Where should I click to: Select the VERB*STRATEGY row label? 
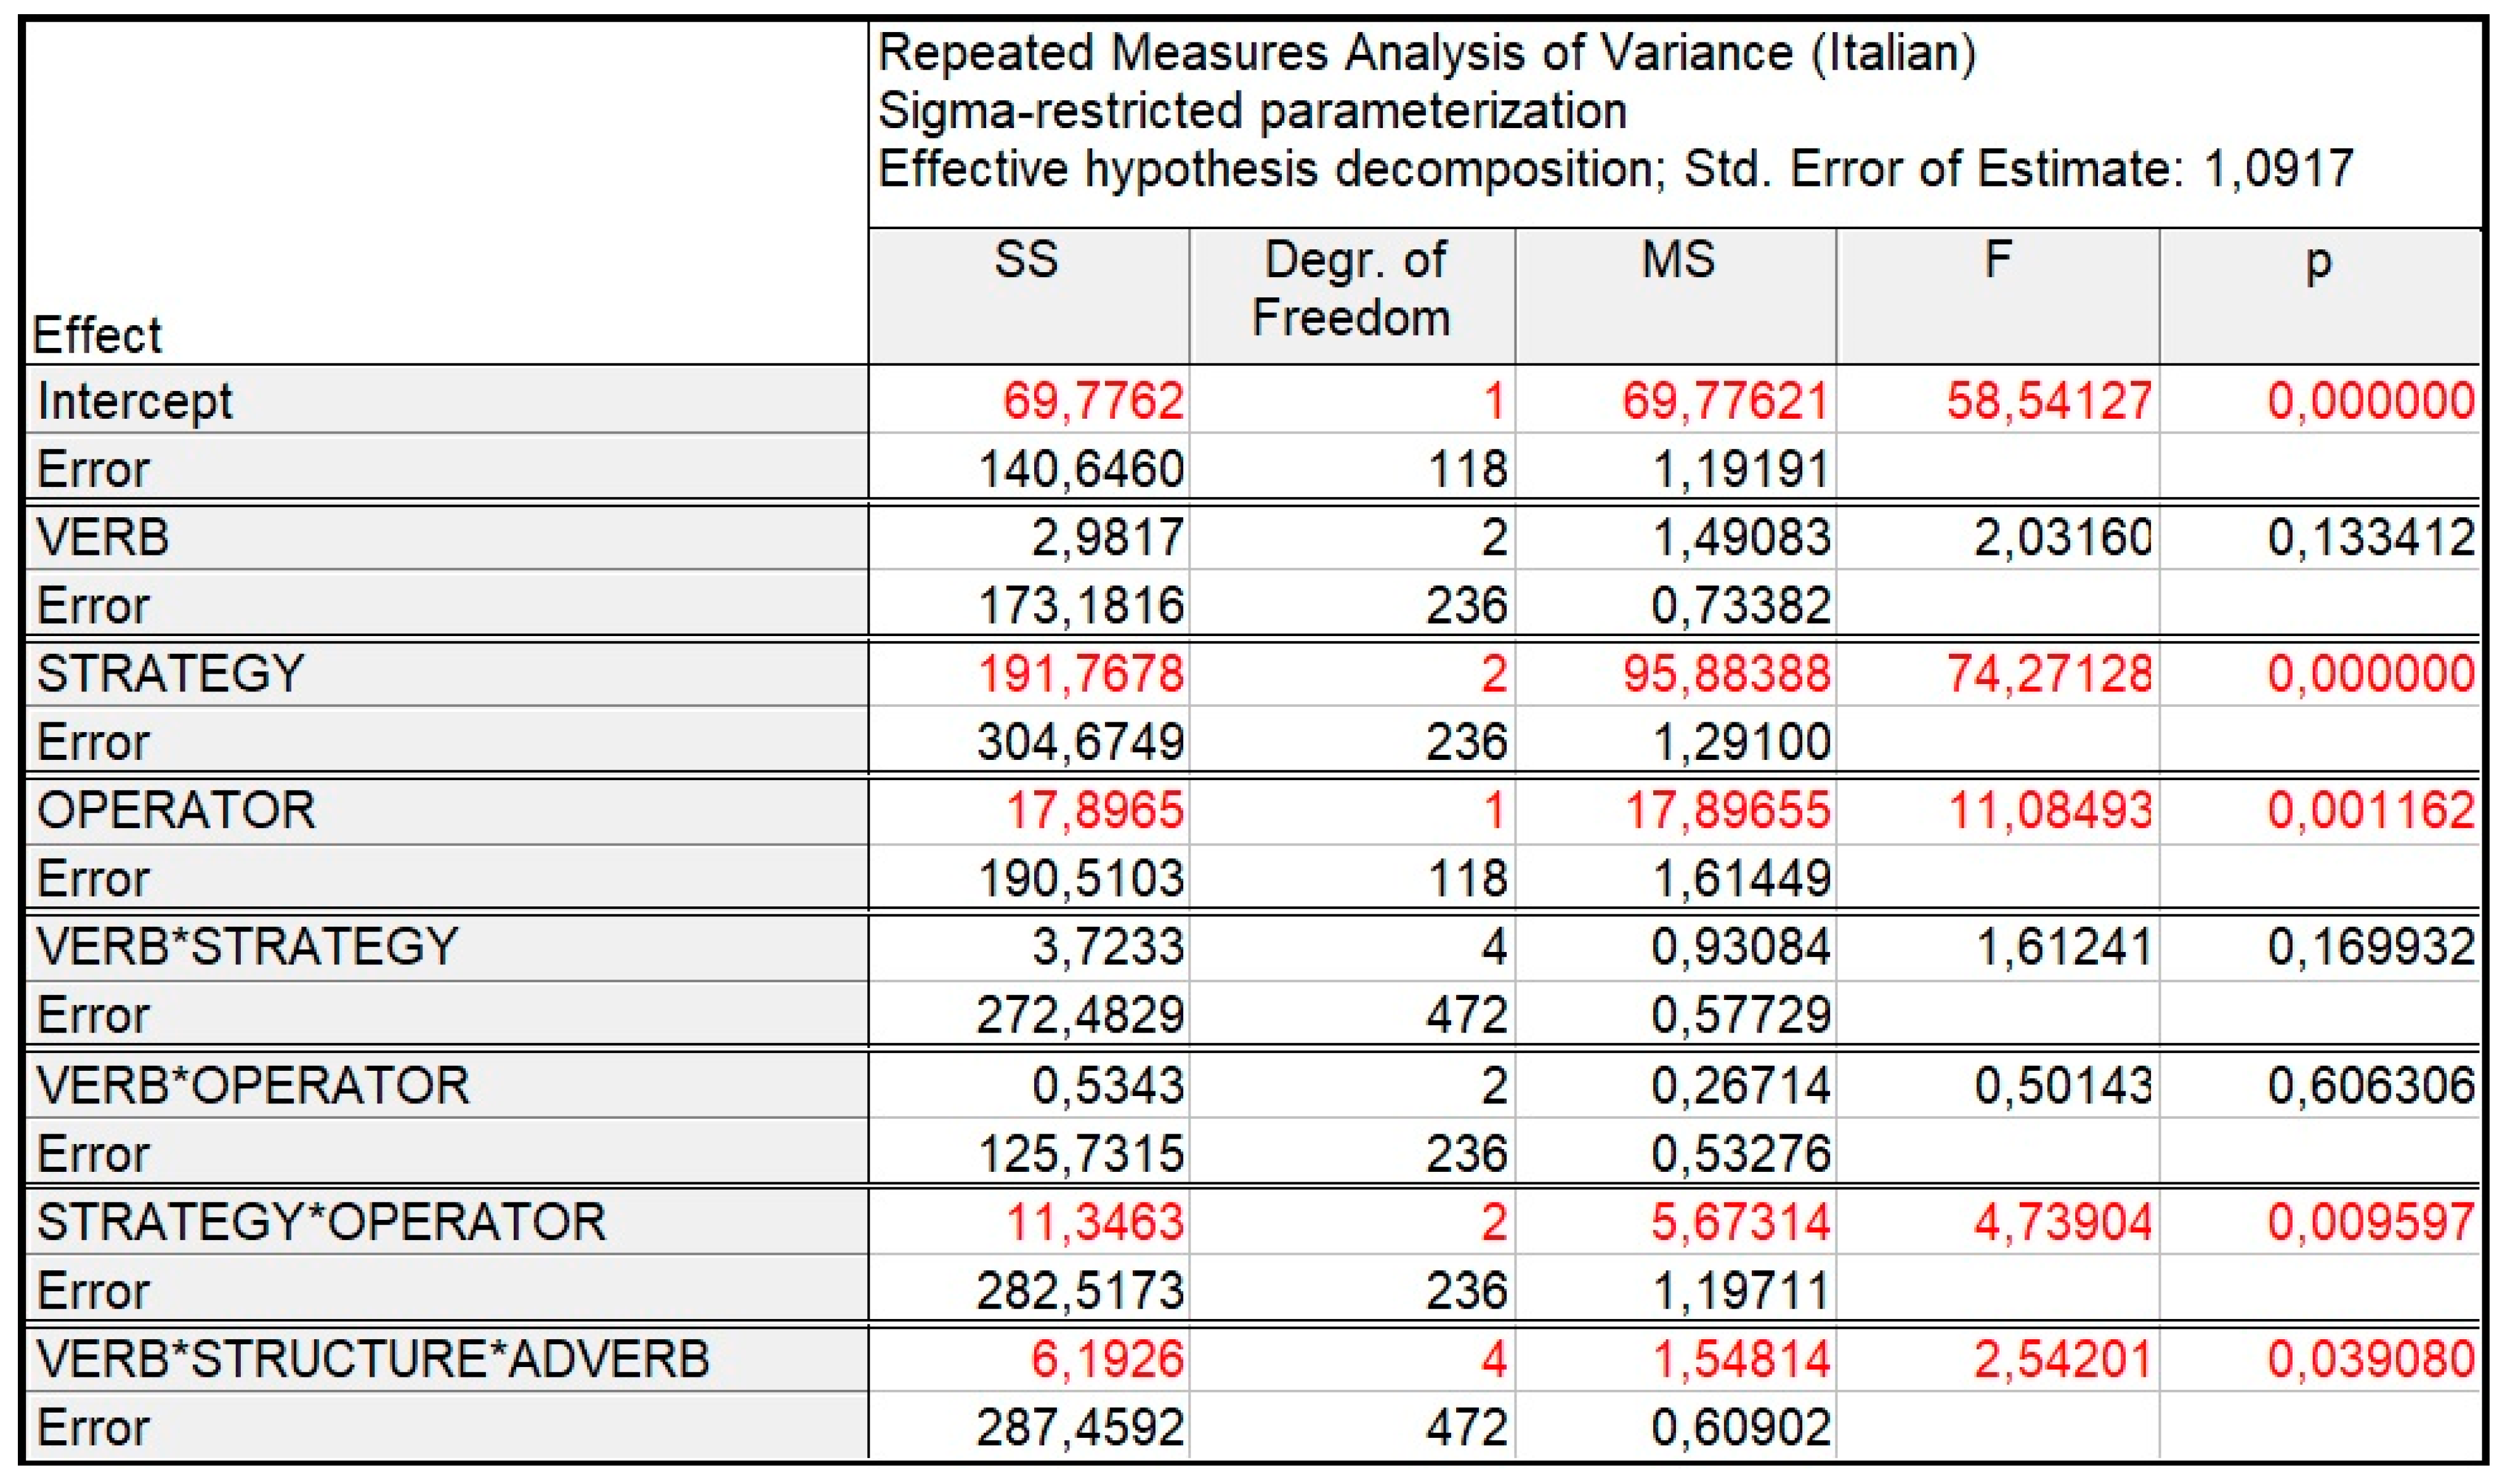coord(247,946)
